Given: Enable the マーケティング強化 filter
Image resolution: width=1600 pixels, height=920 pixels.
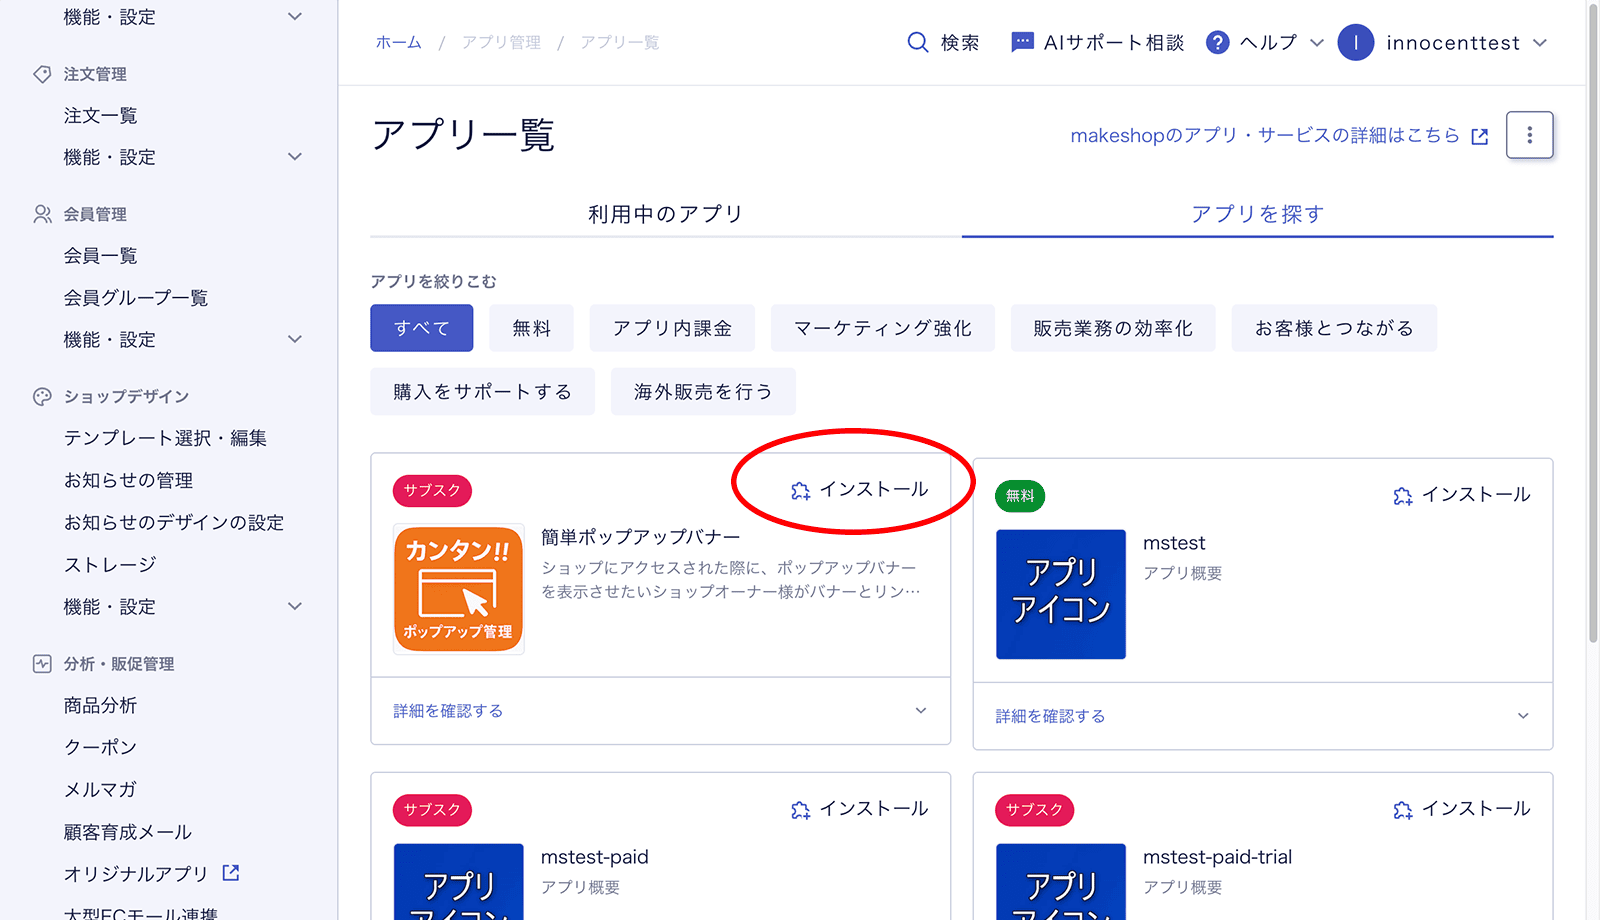Looking at the screenshot, I should 882,328.
